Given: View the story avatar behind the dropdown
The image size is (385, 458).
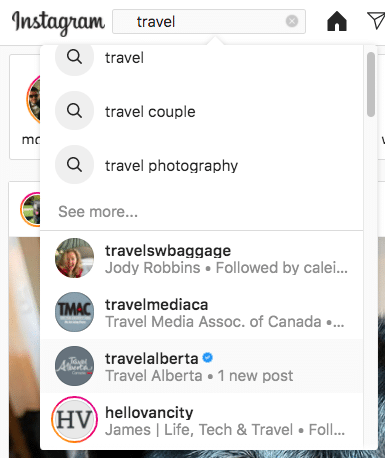Looking at the screenshot, I should (33, 99).
